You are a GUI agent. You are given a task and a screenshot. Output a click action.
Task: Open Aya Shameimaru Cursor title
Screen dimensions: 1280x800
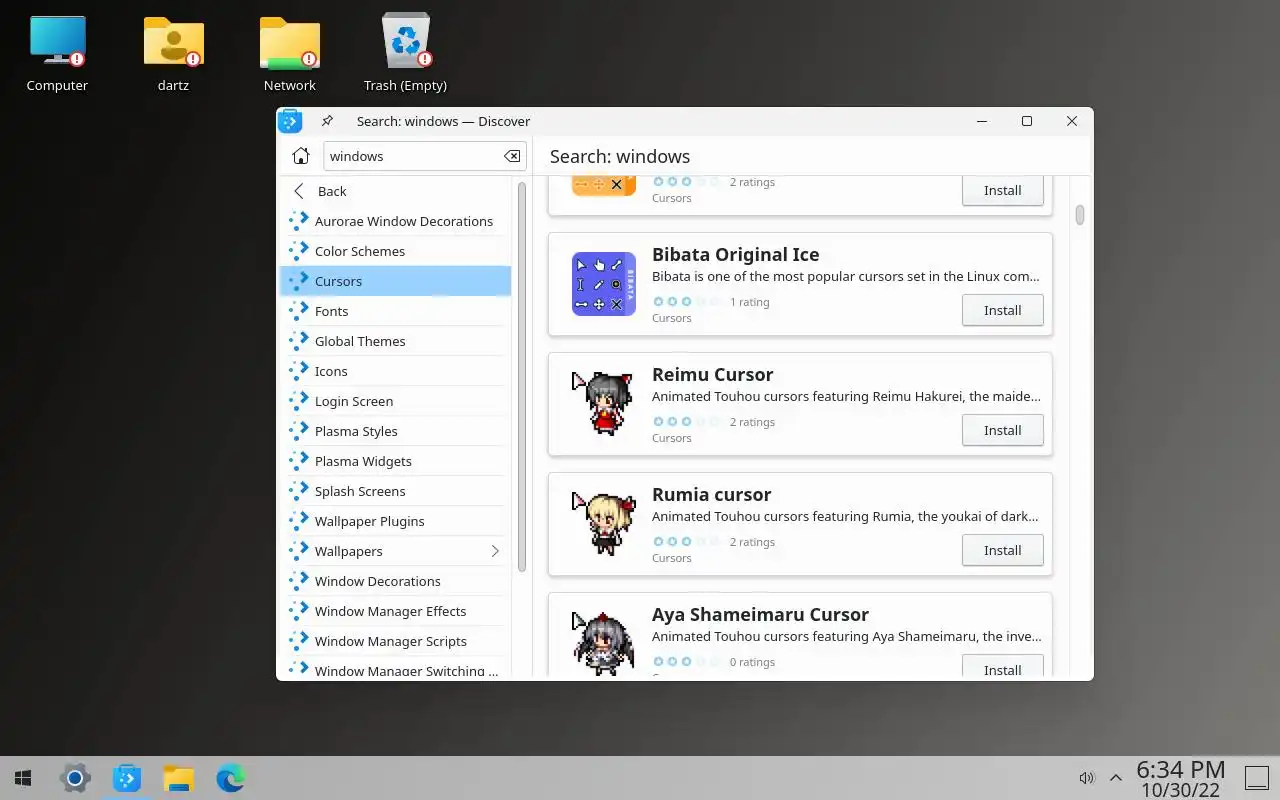tap(760, 614)
